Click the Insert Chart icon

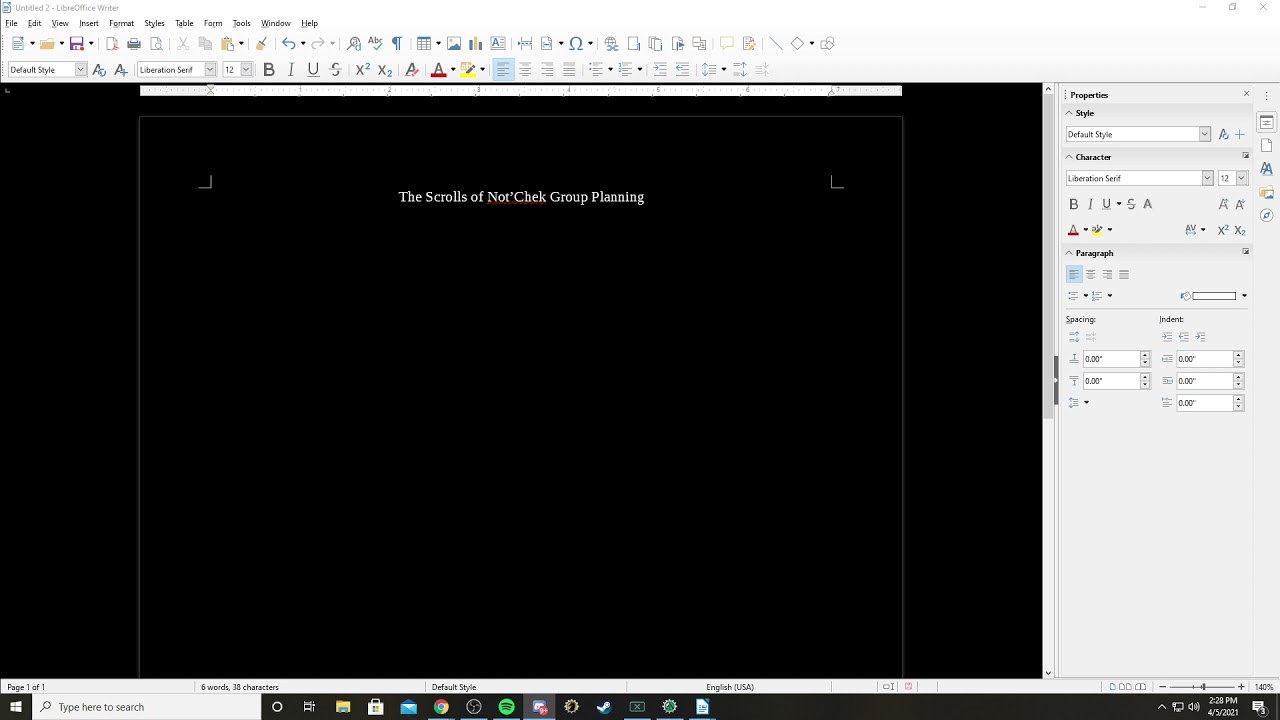476,43
